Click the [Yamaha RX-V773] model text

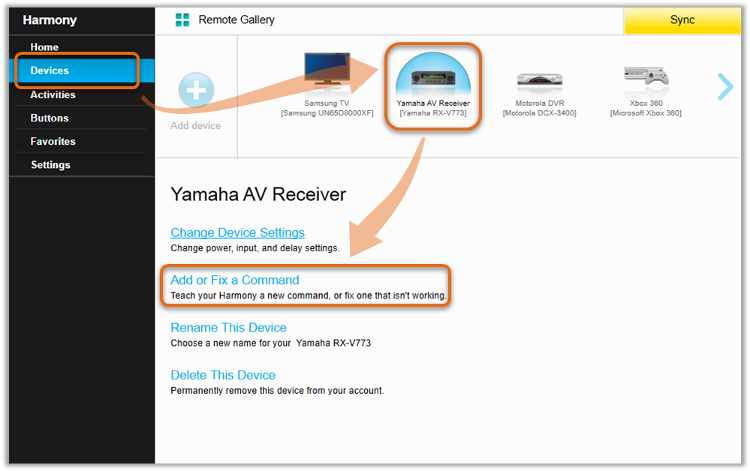[433, 113]
